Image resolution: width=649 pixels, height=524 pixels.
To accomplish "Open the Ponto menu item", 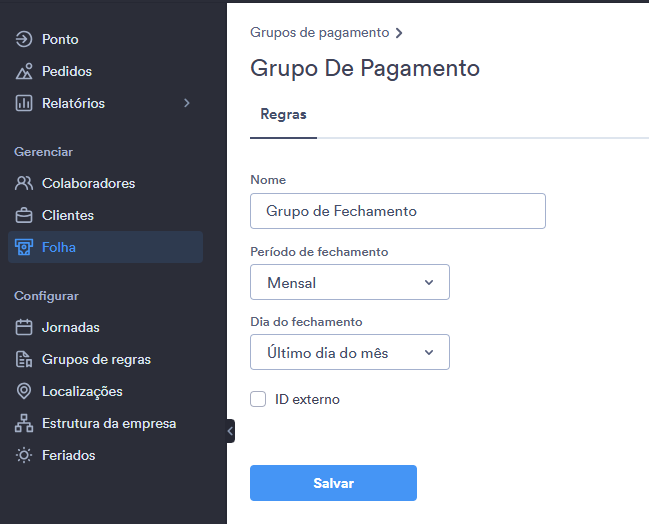I will click(106, 39).
